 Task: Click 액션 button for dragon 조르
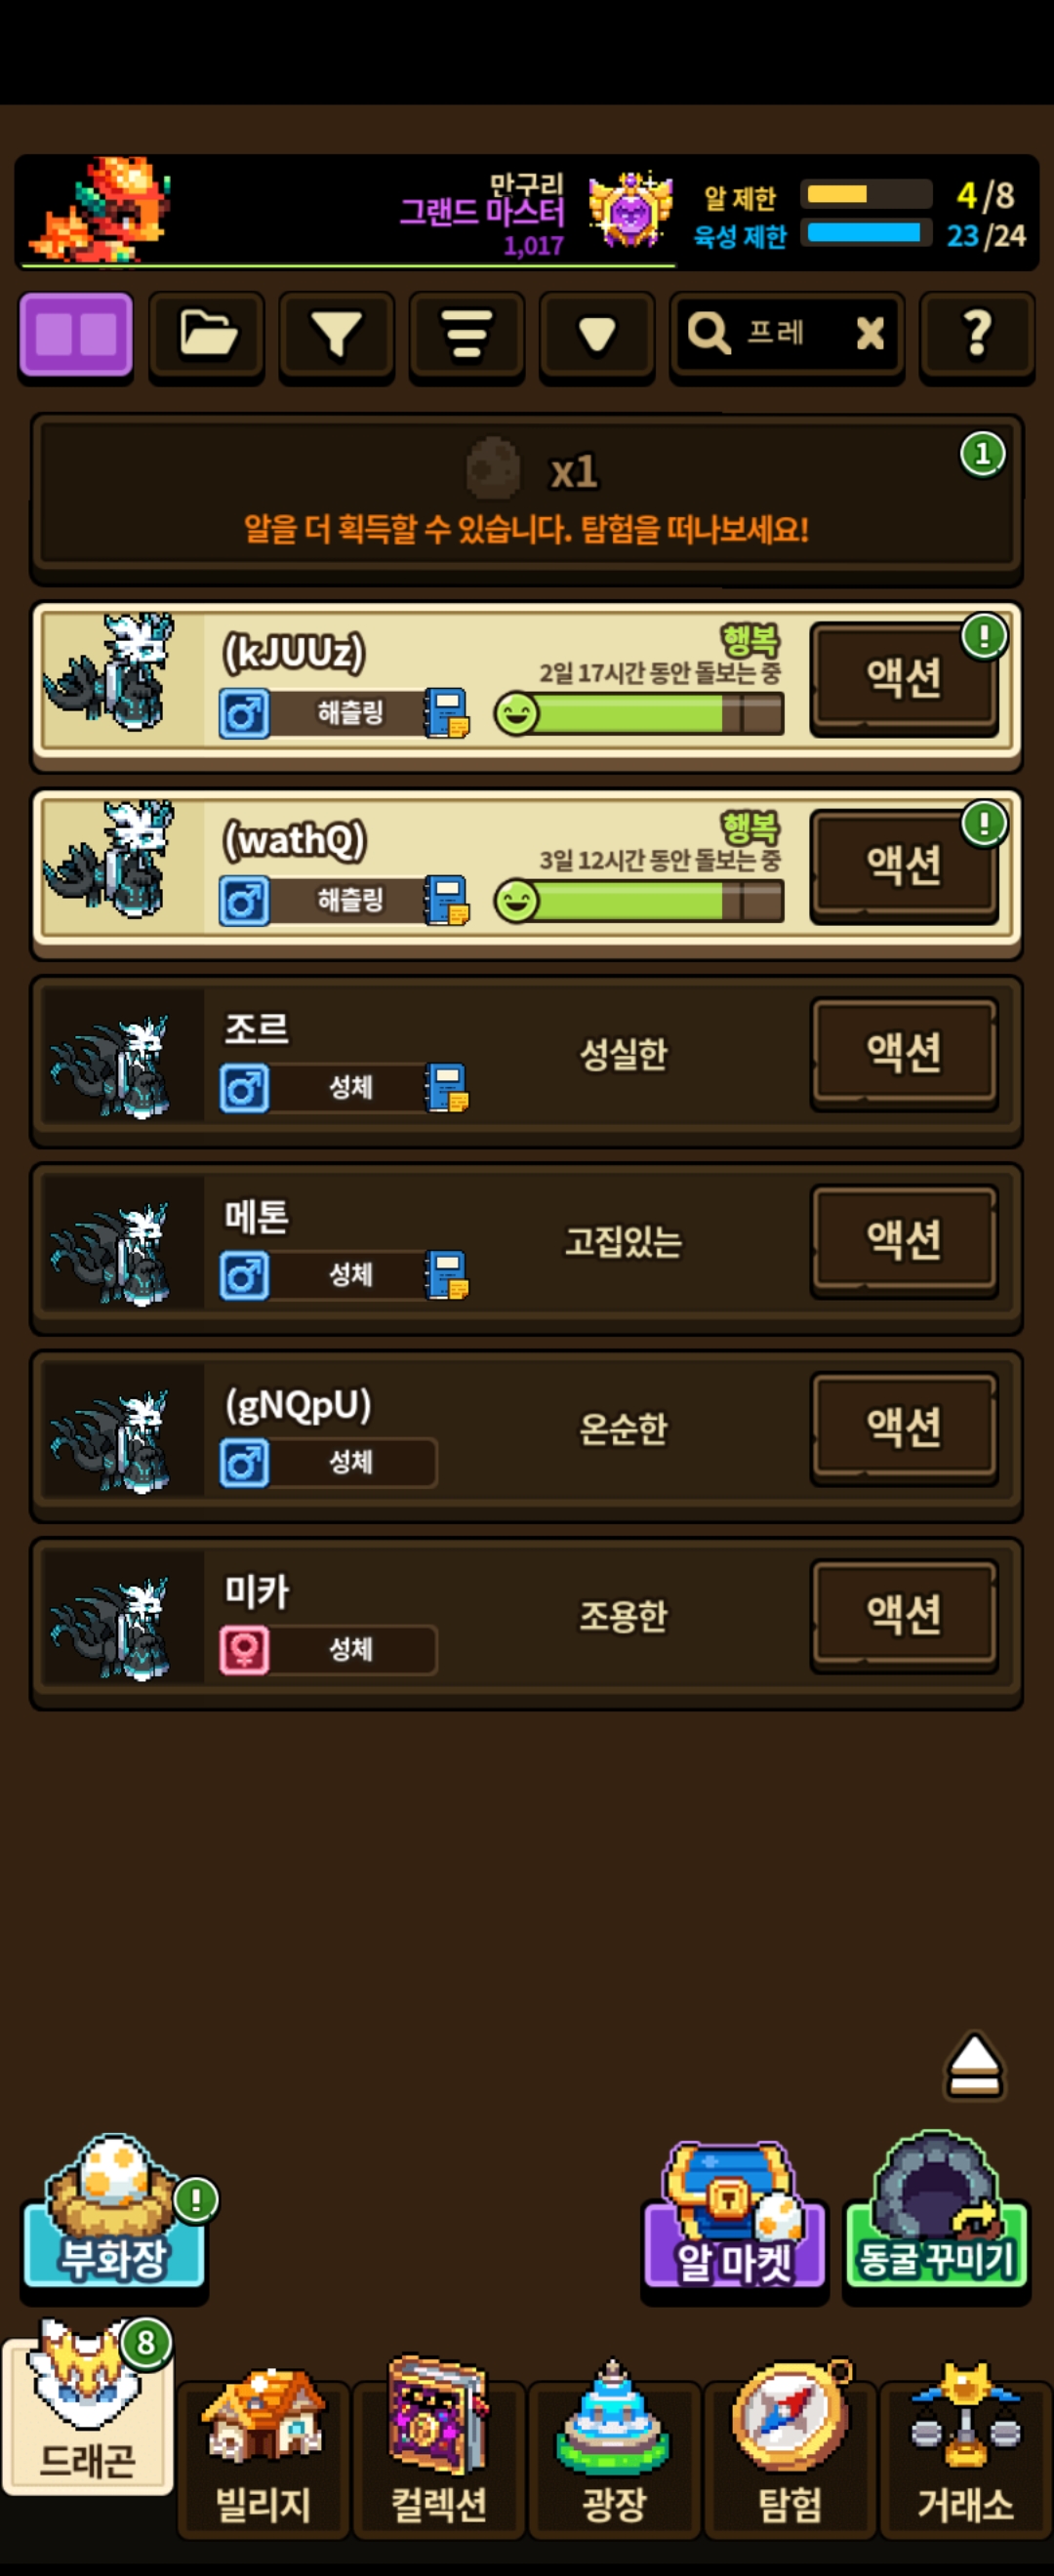[904, 1053]
